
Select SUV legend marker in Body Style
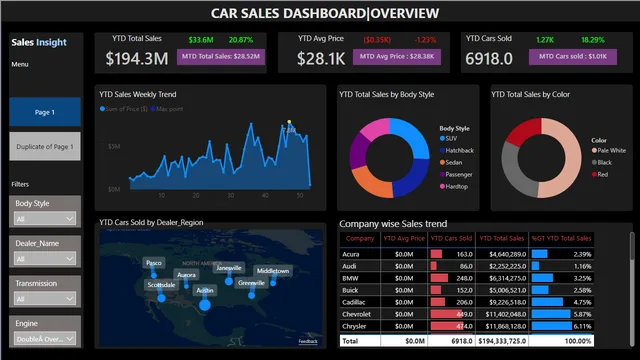tap(442, 139)
